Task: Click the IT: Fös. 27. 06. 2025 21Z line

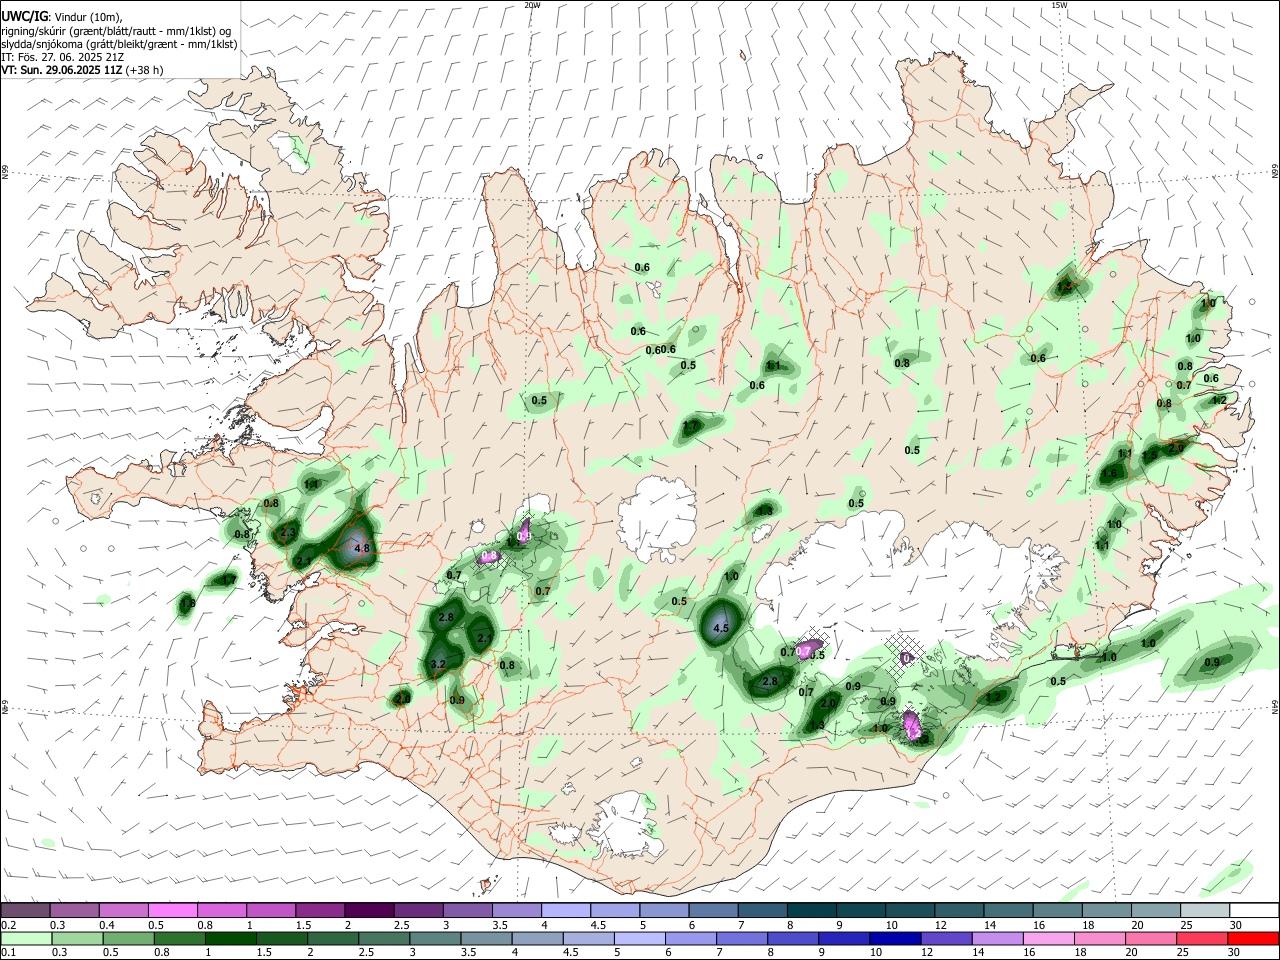Action: [63, 57]
